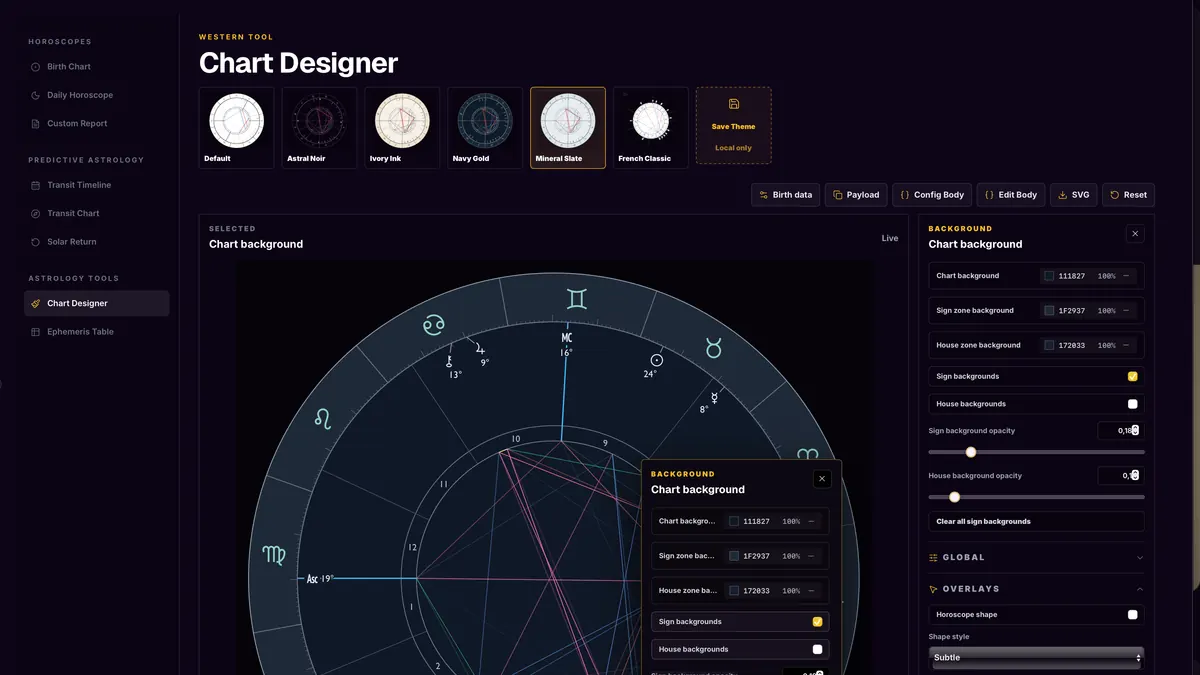1200x675 pixels.
Task: Click the Save Theme floppy icon
Action: click(x=734, y=104)
